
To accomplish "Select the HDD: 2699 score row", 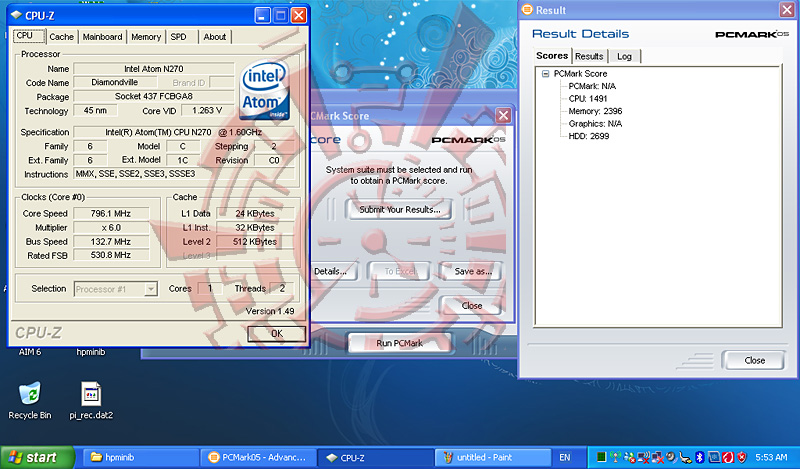I will coord(589,136).
